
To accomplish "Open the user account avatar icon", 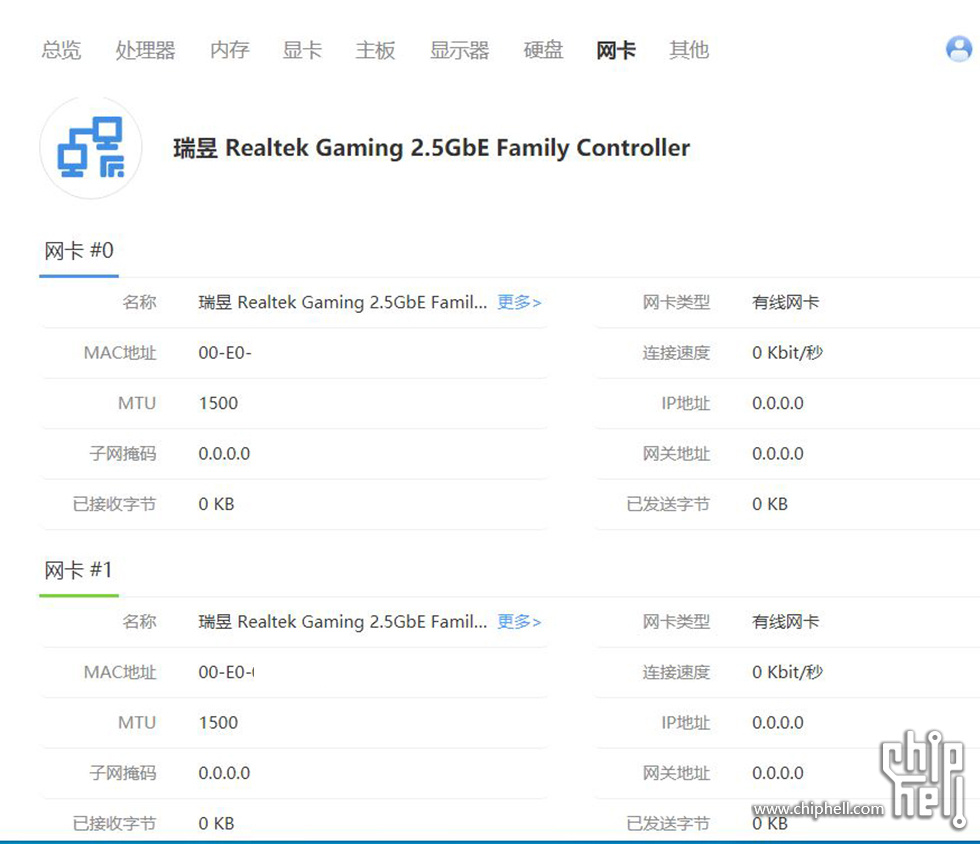I will [x=959, y=49].
